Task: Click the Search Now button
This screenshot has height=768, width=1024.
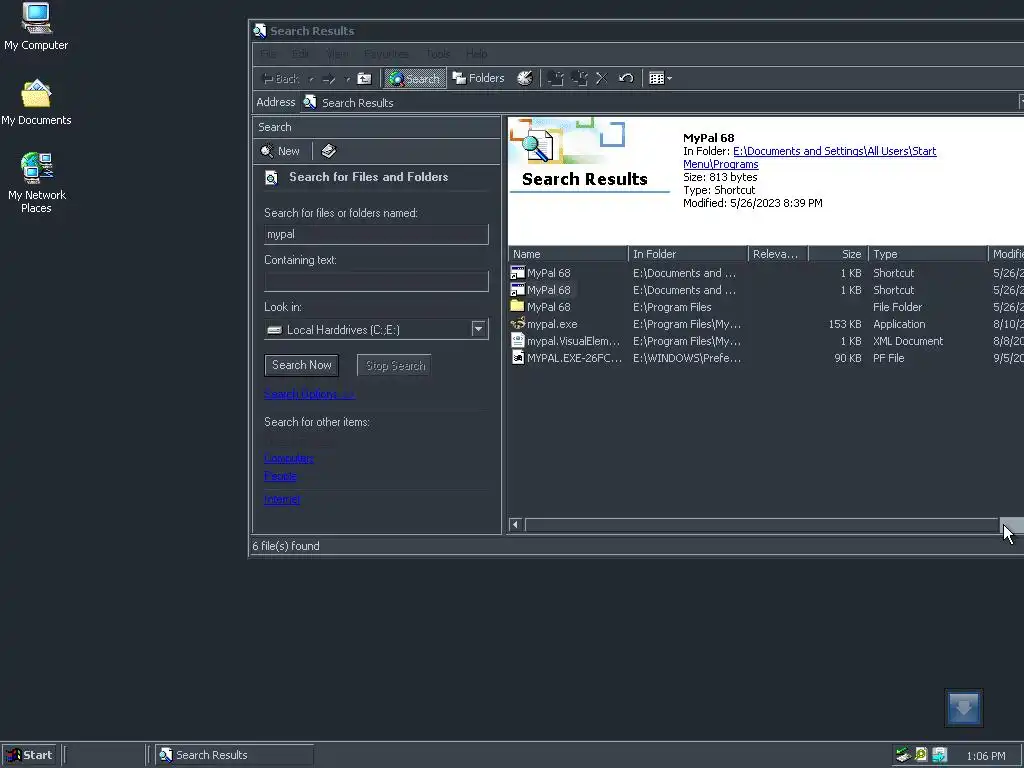Action: 301,365
